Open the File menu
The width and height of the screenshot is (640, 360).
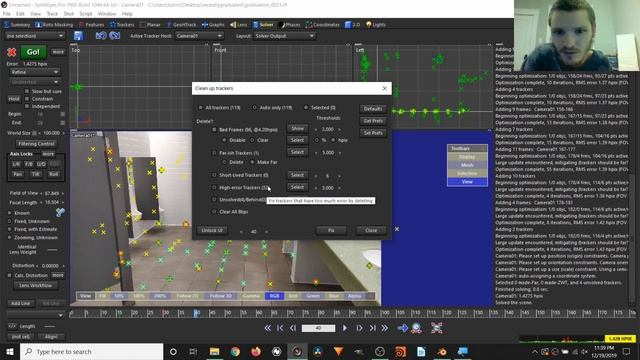point(7,13)
